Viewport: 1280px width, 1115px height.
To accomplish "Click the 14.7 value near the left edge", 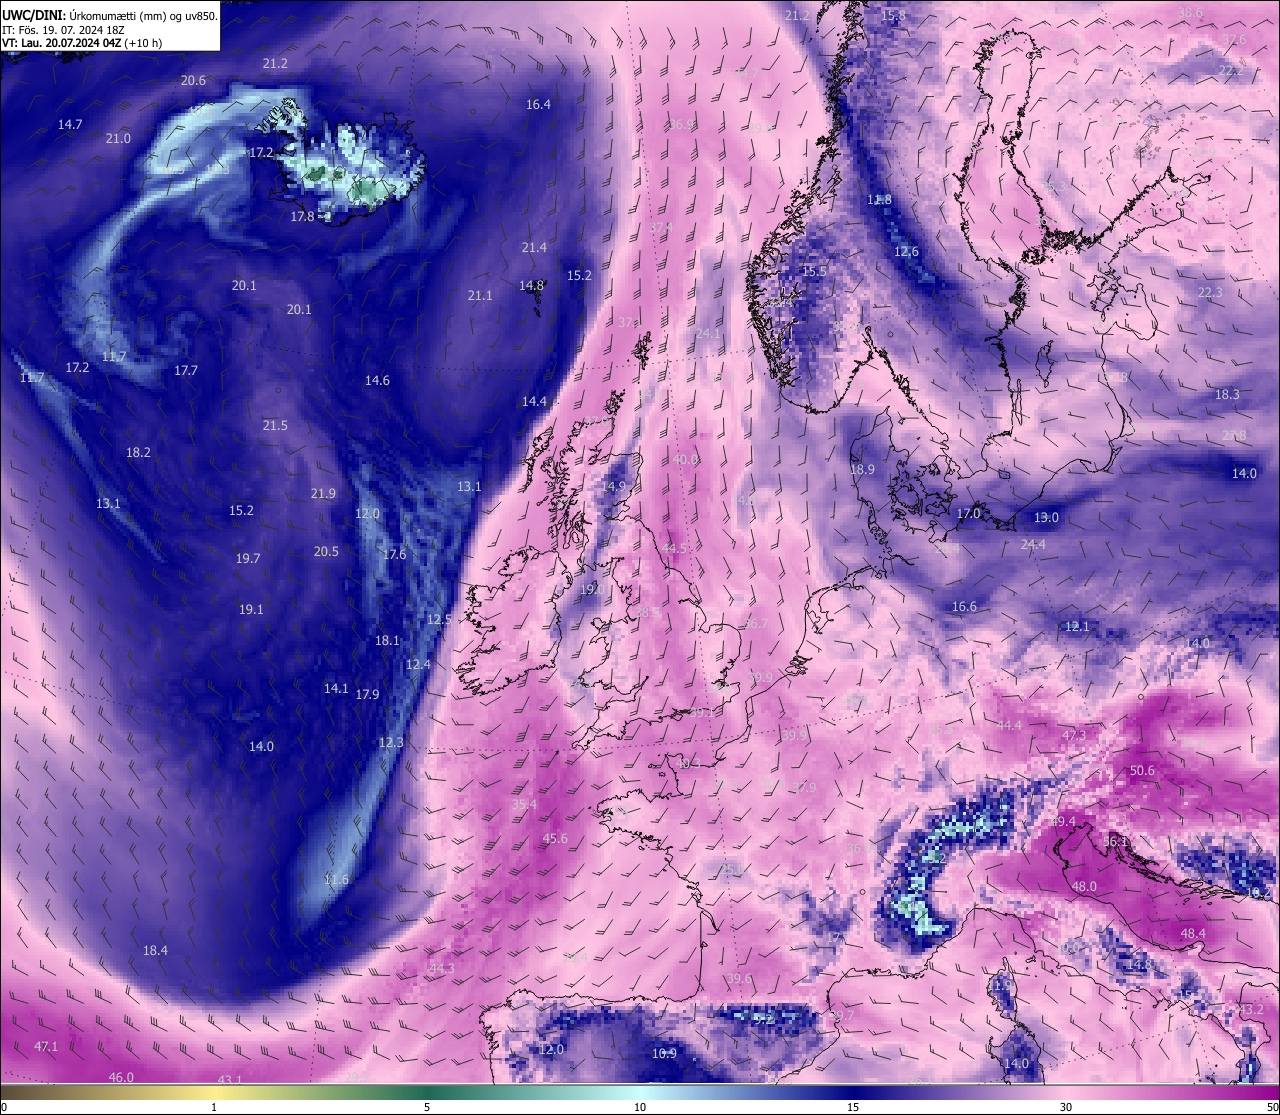I will (70, 125).
